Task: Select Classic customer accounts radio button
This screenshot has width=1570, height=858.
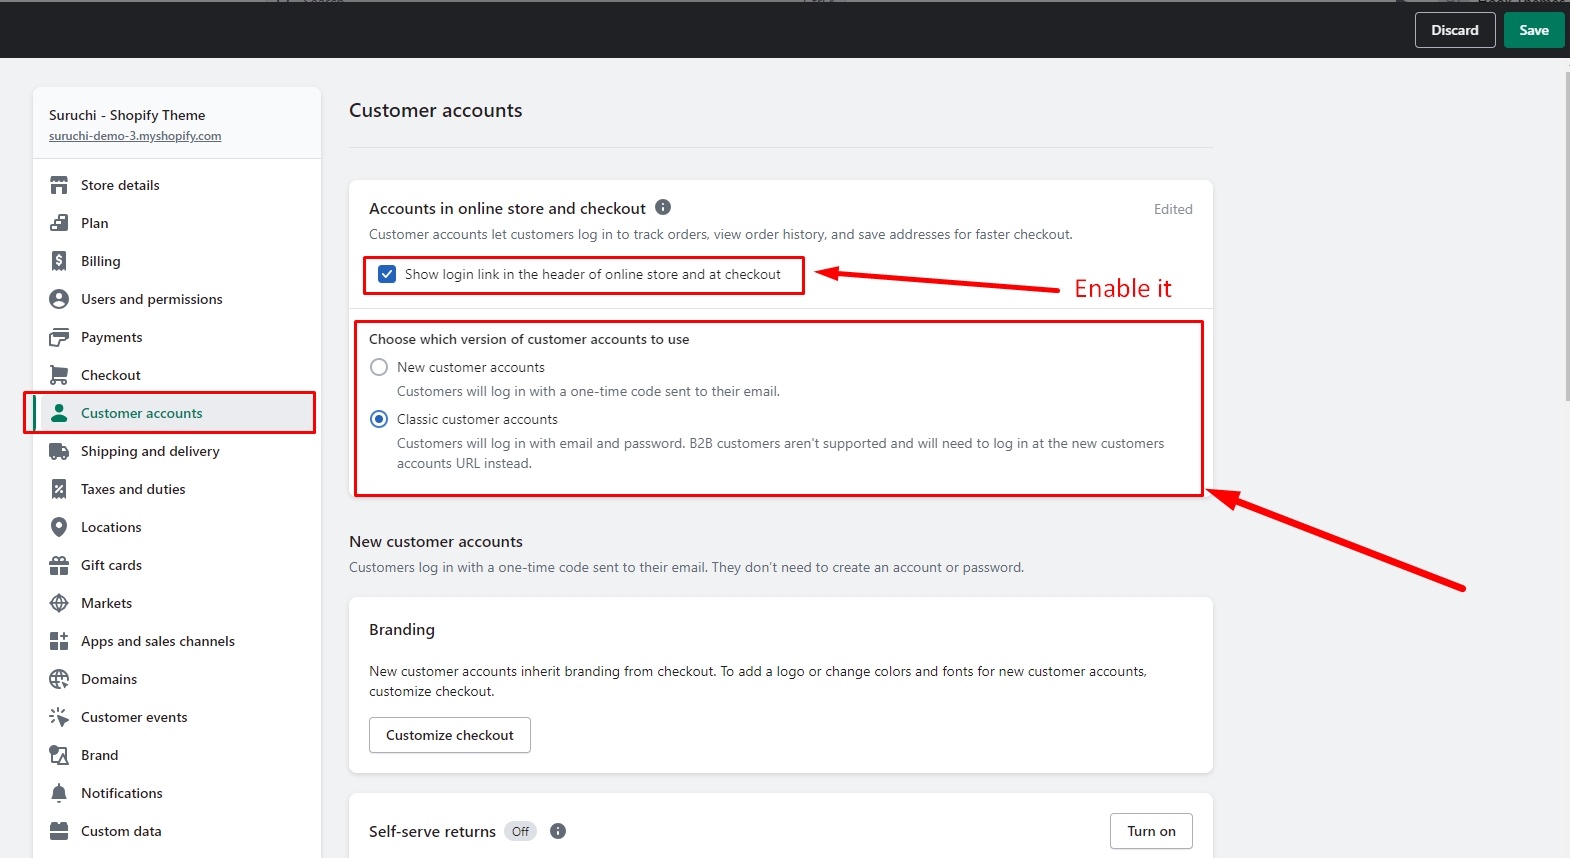Action: [379, 419]
